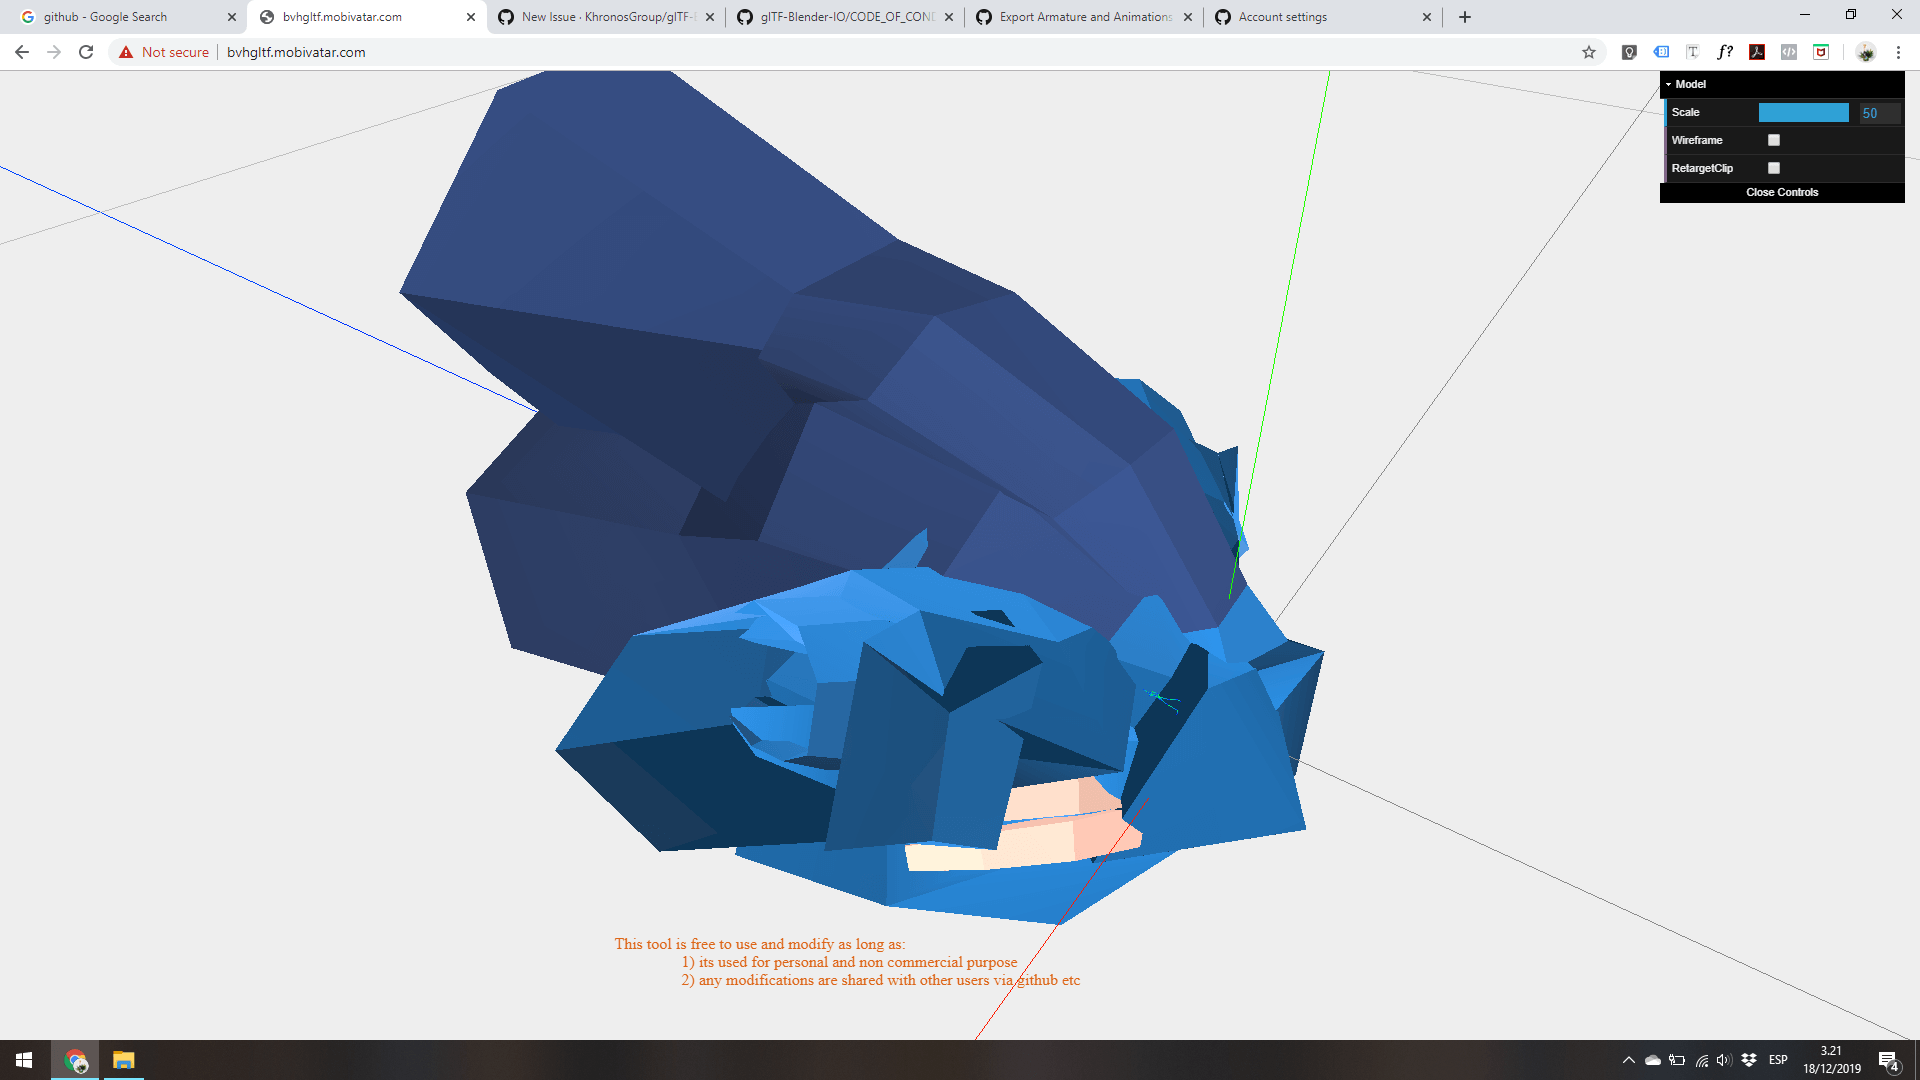Open the Google Keep extension

pyautogui.click(x=1629, y=52)
